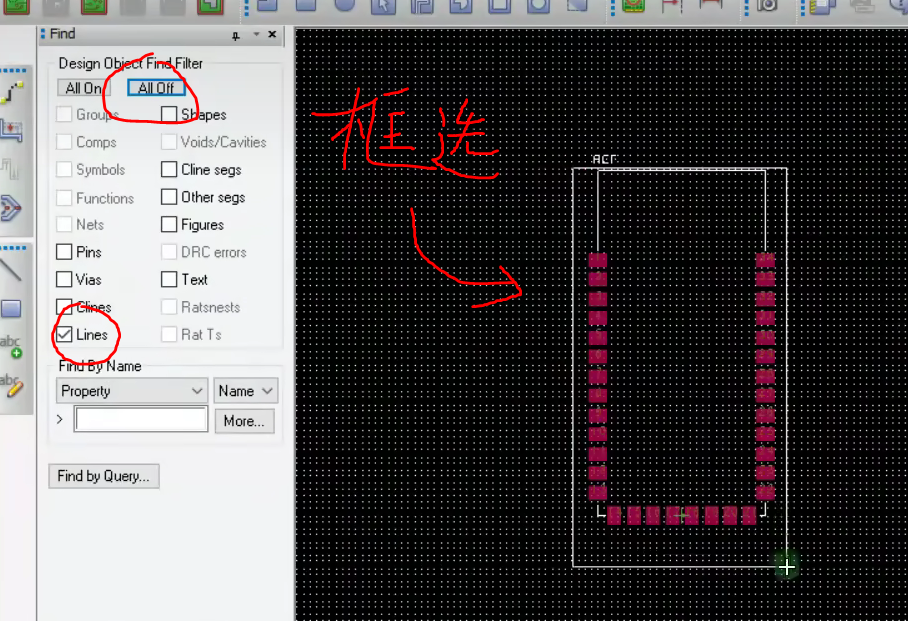Select the Text Edit pencil tool
Screen dimensions: 908x621
[x=12, y=385]
